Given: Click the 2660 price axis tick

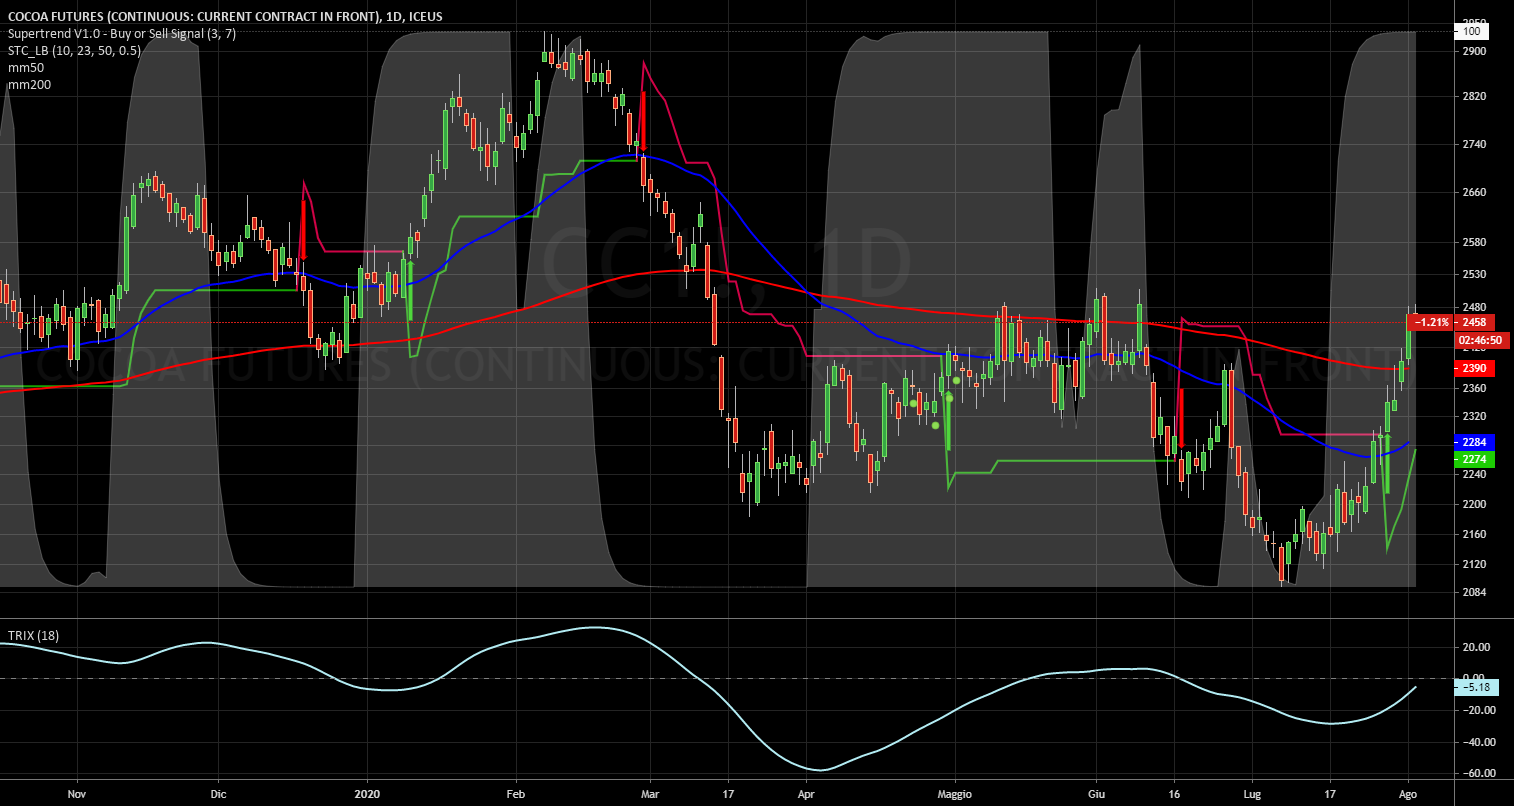Looking at the screenshot, I should tap(1475, 192).
